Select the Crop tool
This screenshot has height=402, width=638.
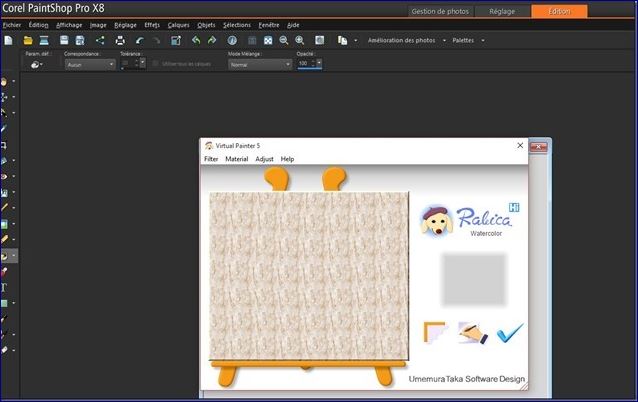coord(4,145)
